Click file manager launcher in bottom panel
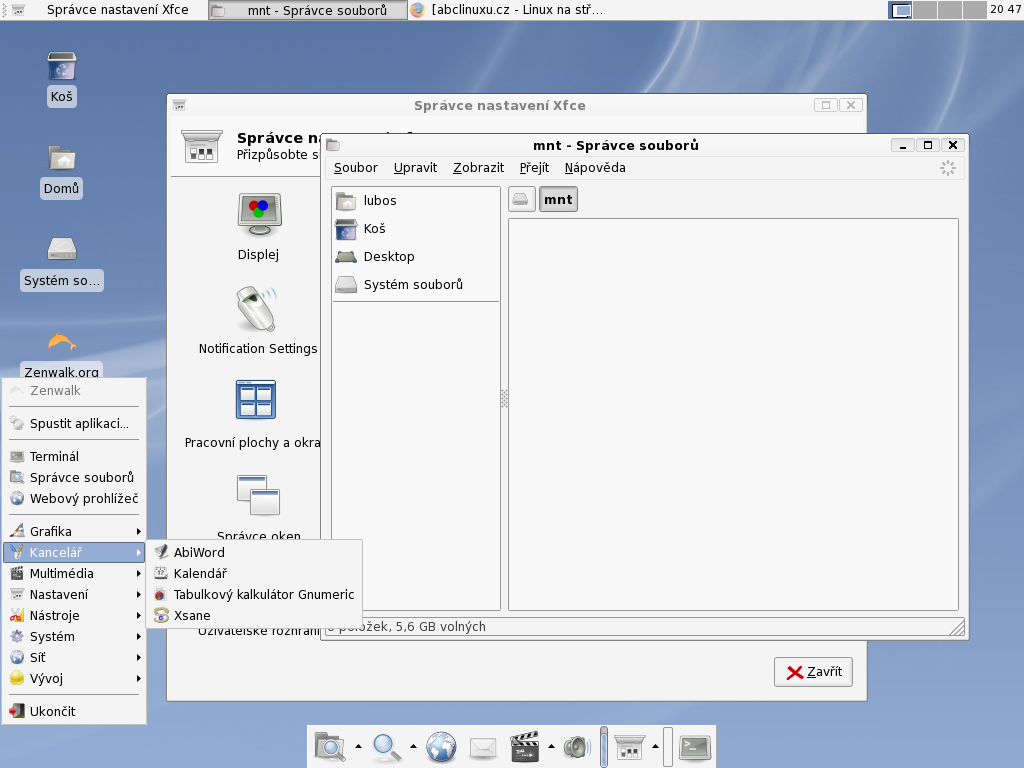Image resolution: width=1024 pixels, height=768 pixels. coord(330,746)
